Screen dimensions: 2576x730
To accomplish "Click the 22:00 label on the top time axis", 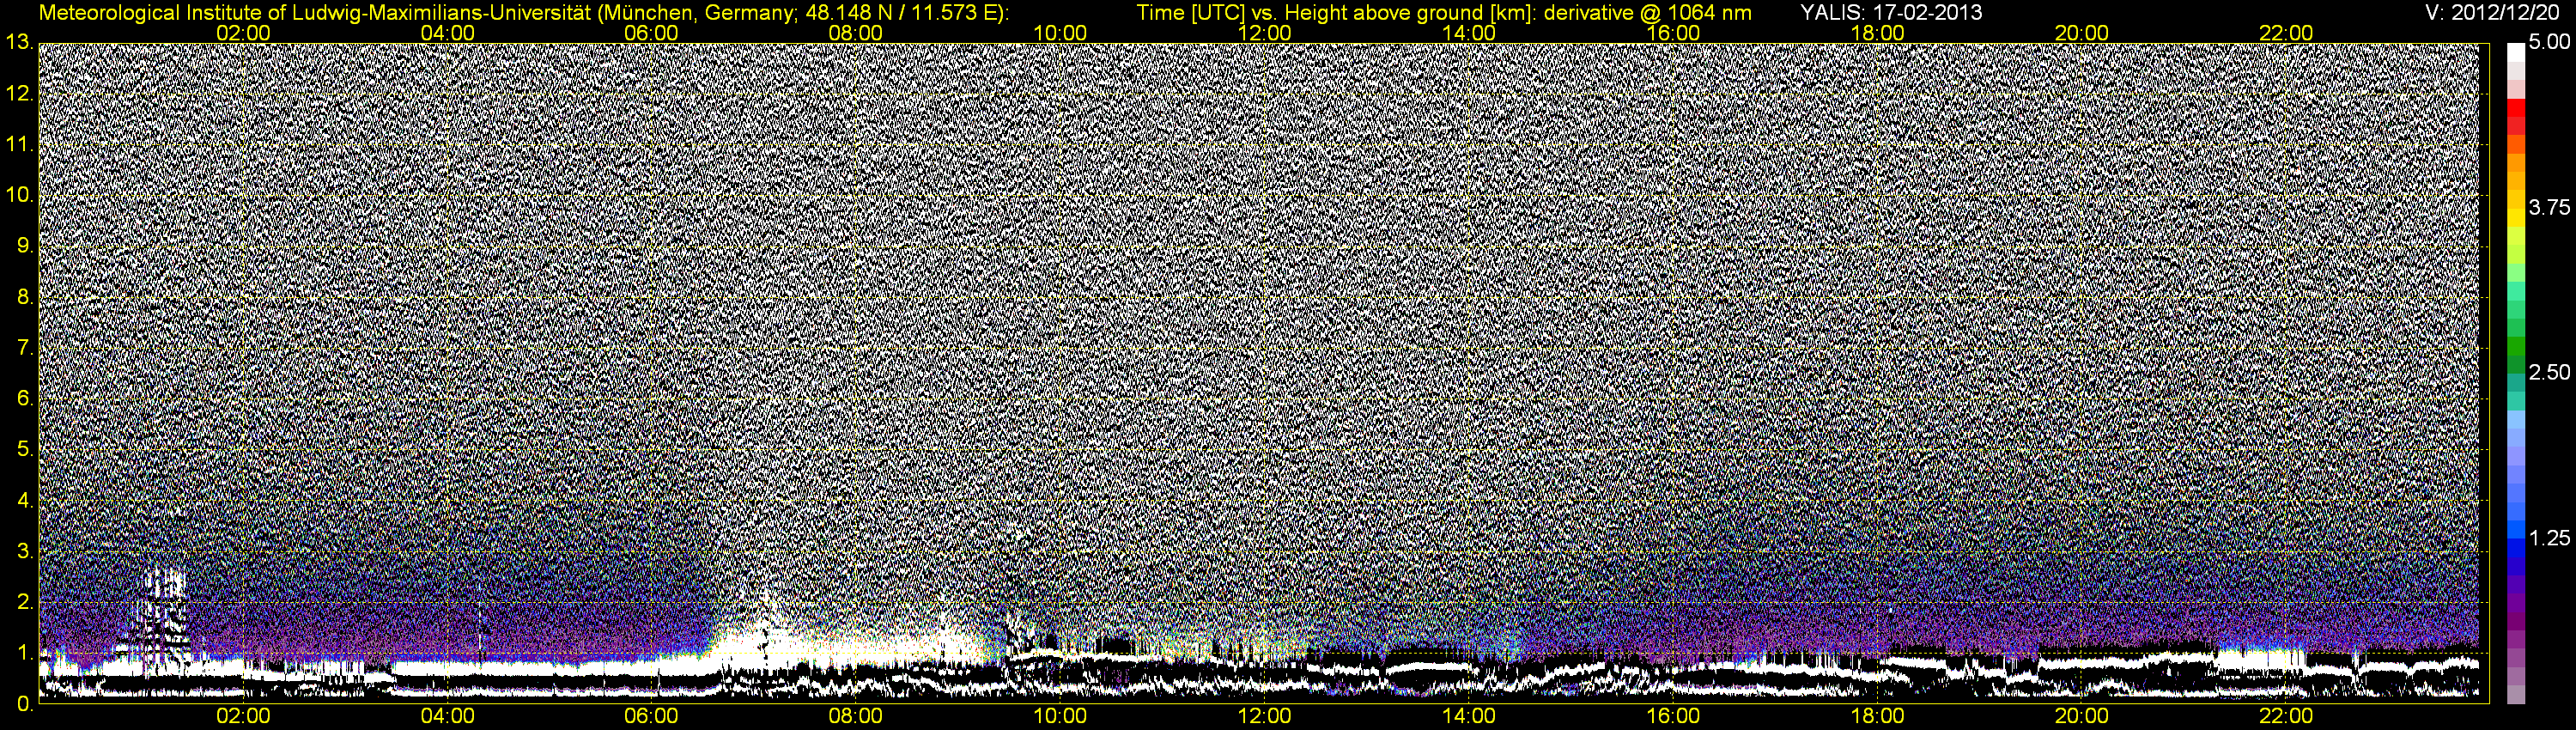I will pos(2286,33).
